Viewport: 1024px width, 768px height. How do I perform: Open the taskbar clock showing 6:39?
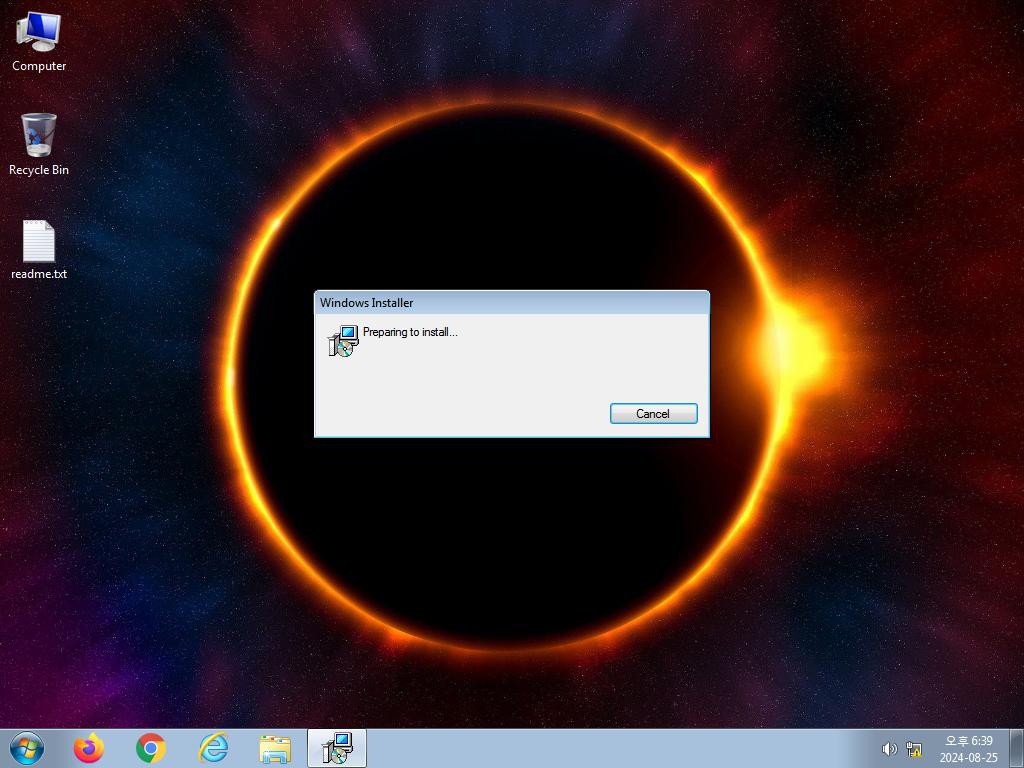coord(968,741)
